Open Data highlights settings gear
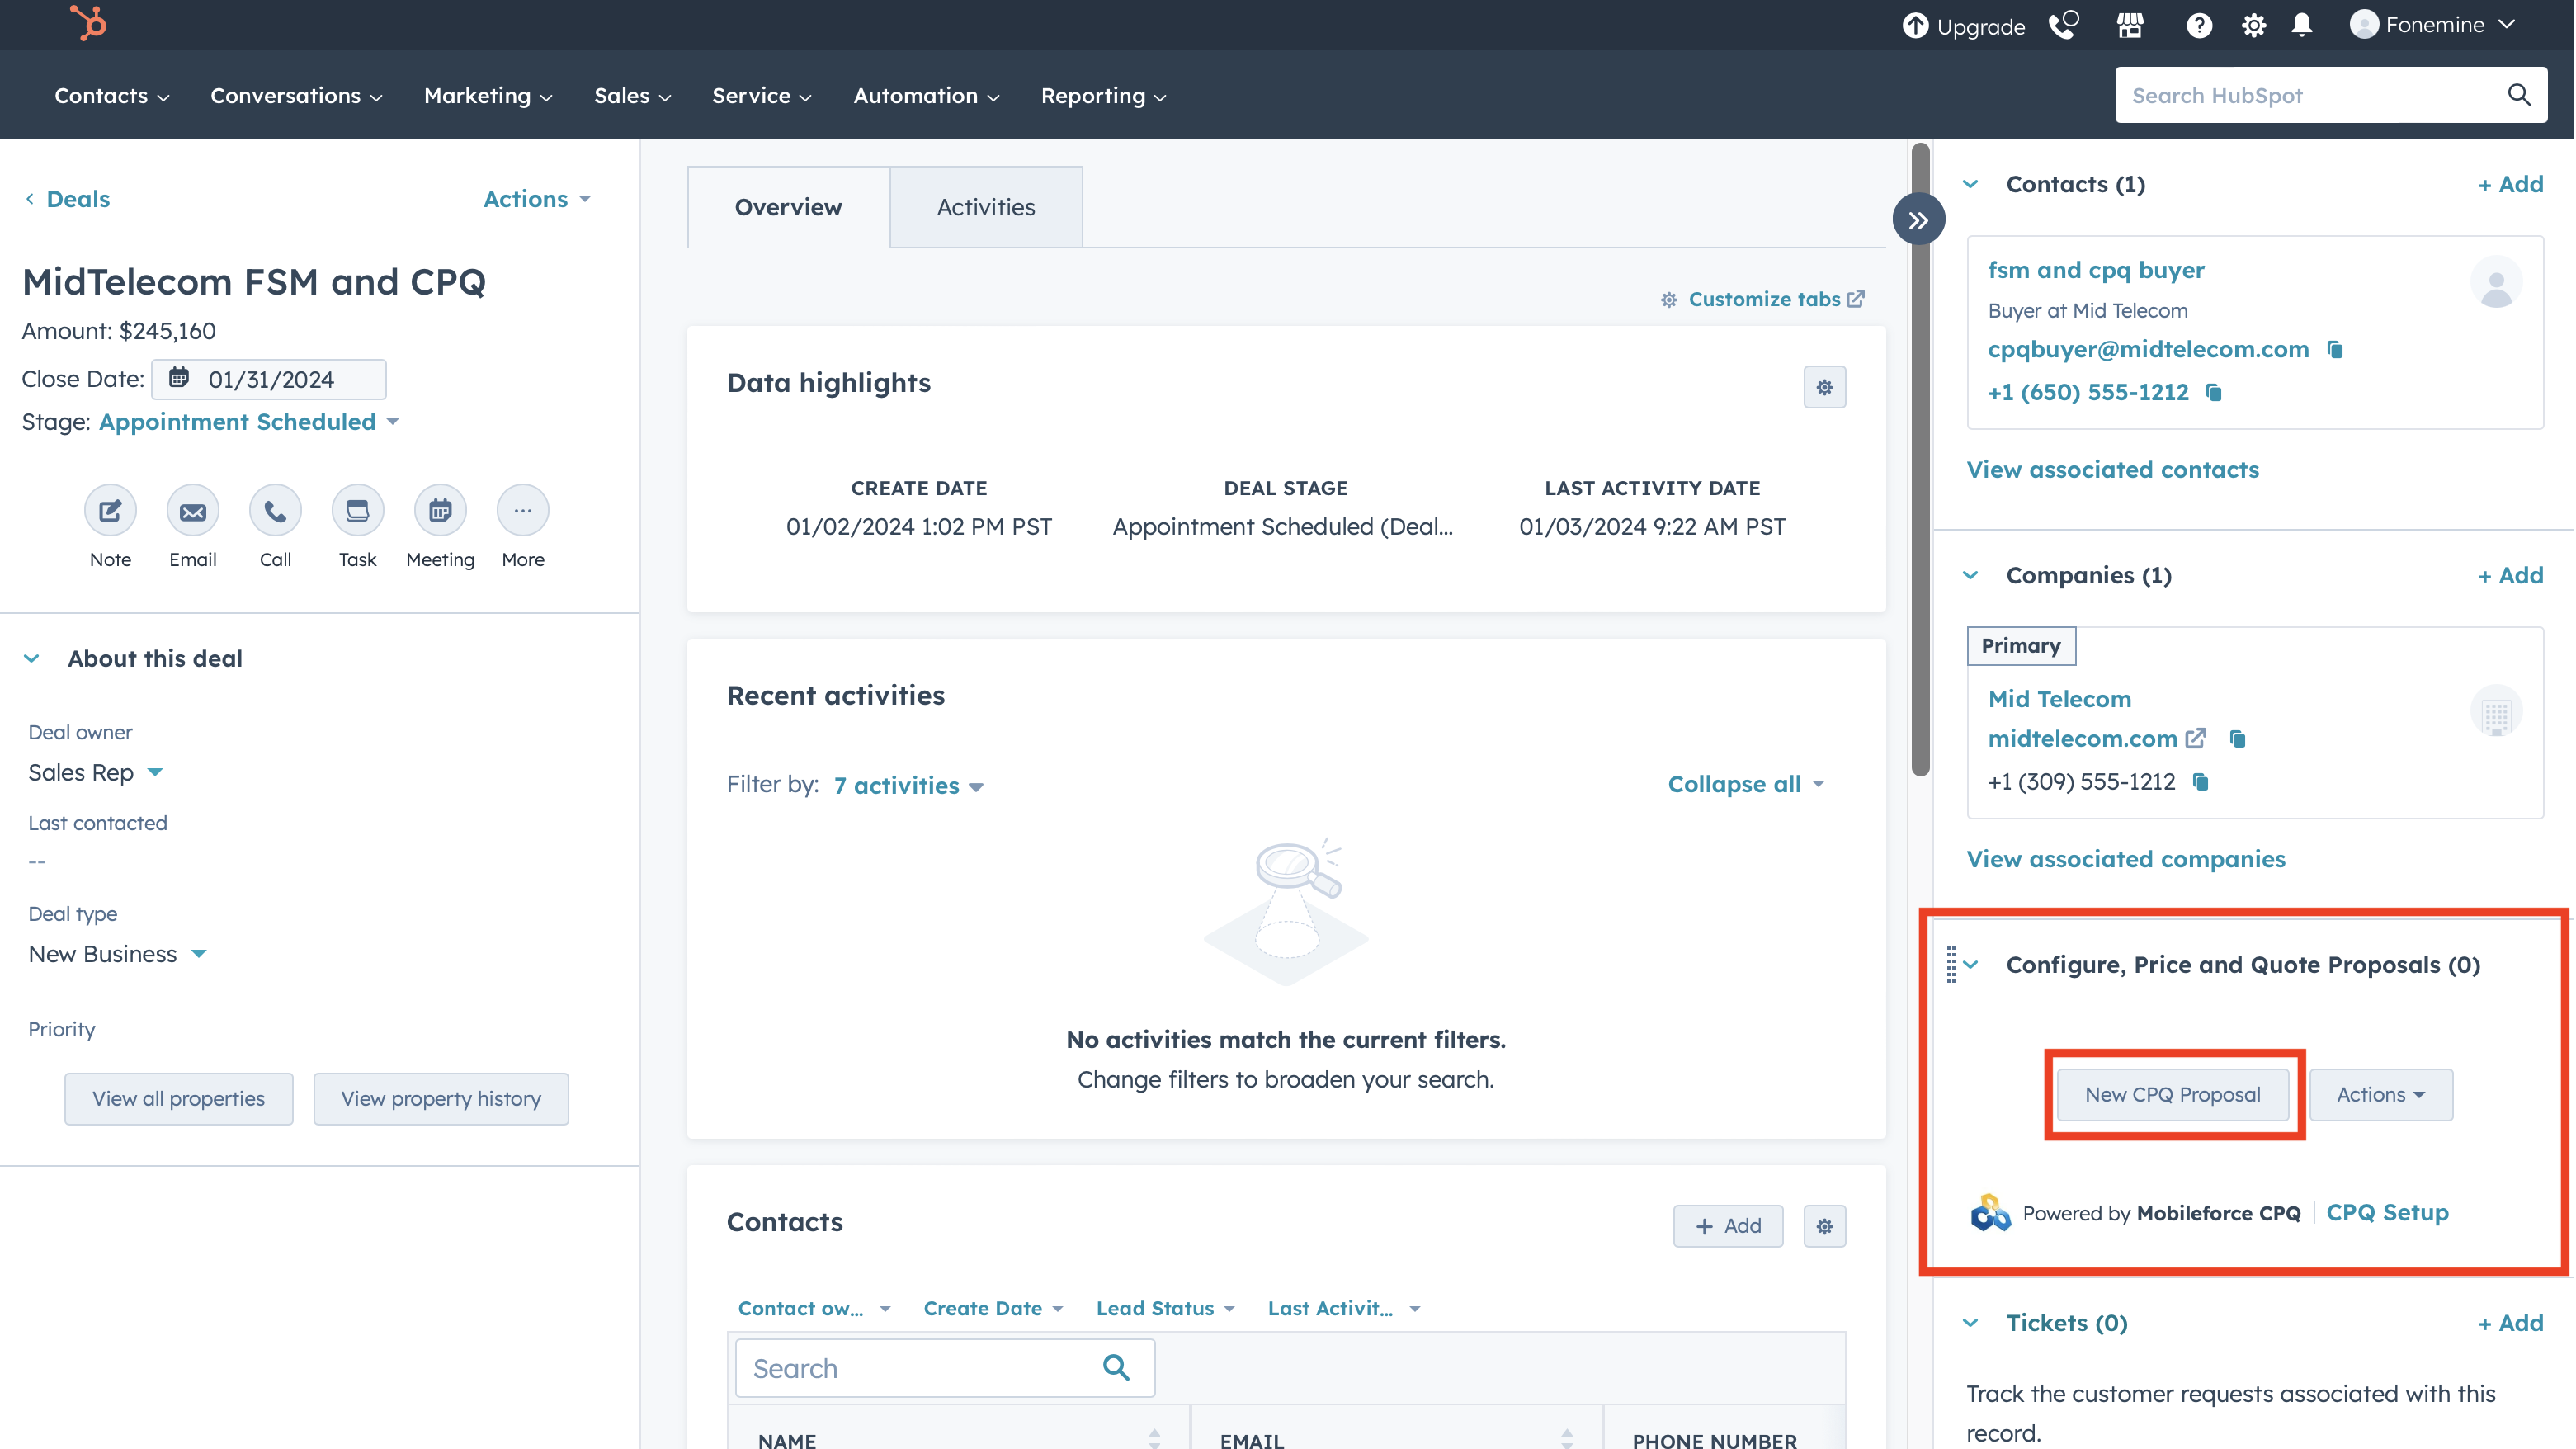 click(x=1824, y=387)
